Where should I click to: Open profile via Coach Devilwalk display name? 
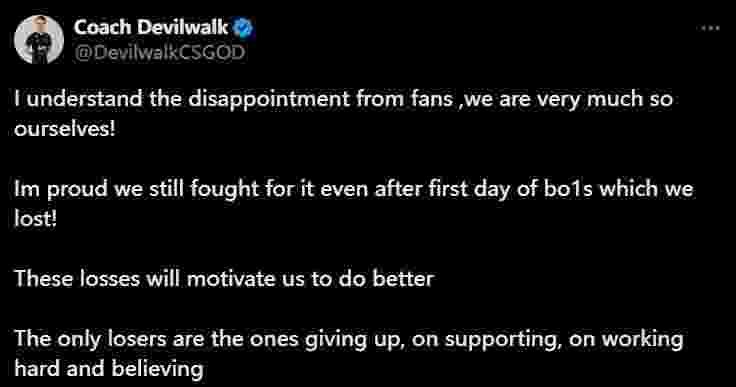tap(151, 28)
